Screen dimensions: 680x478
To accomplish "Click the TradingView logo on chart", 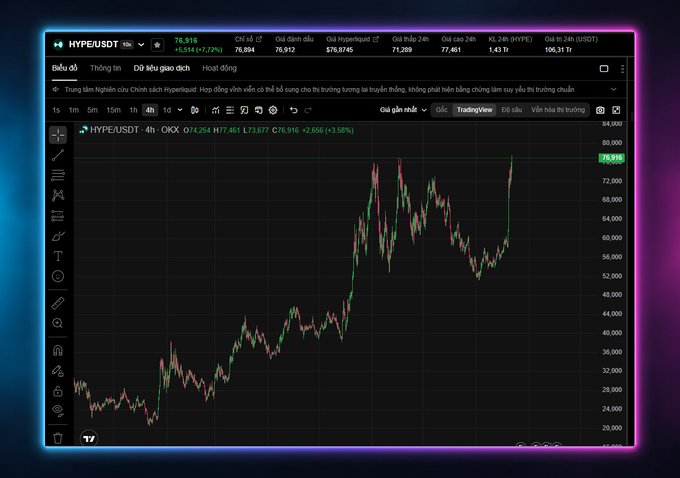I will tap(89, 439).
